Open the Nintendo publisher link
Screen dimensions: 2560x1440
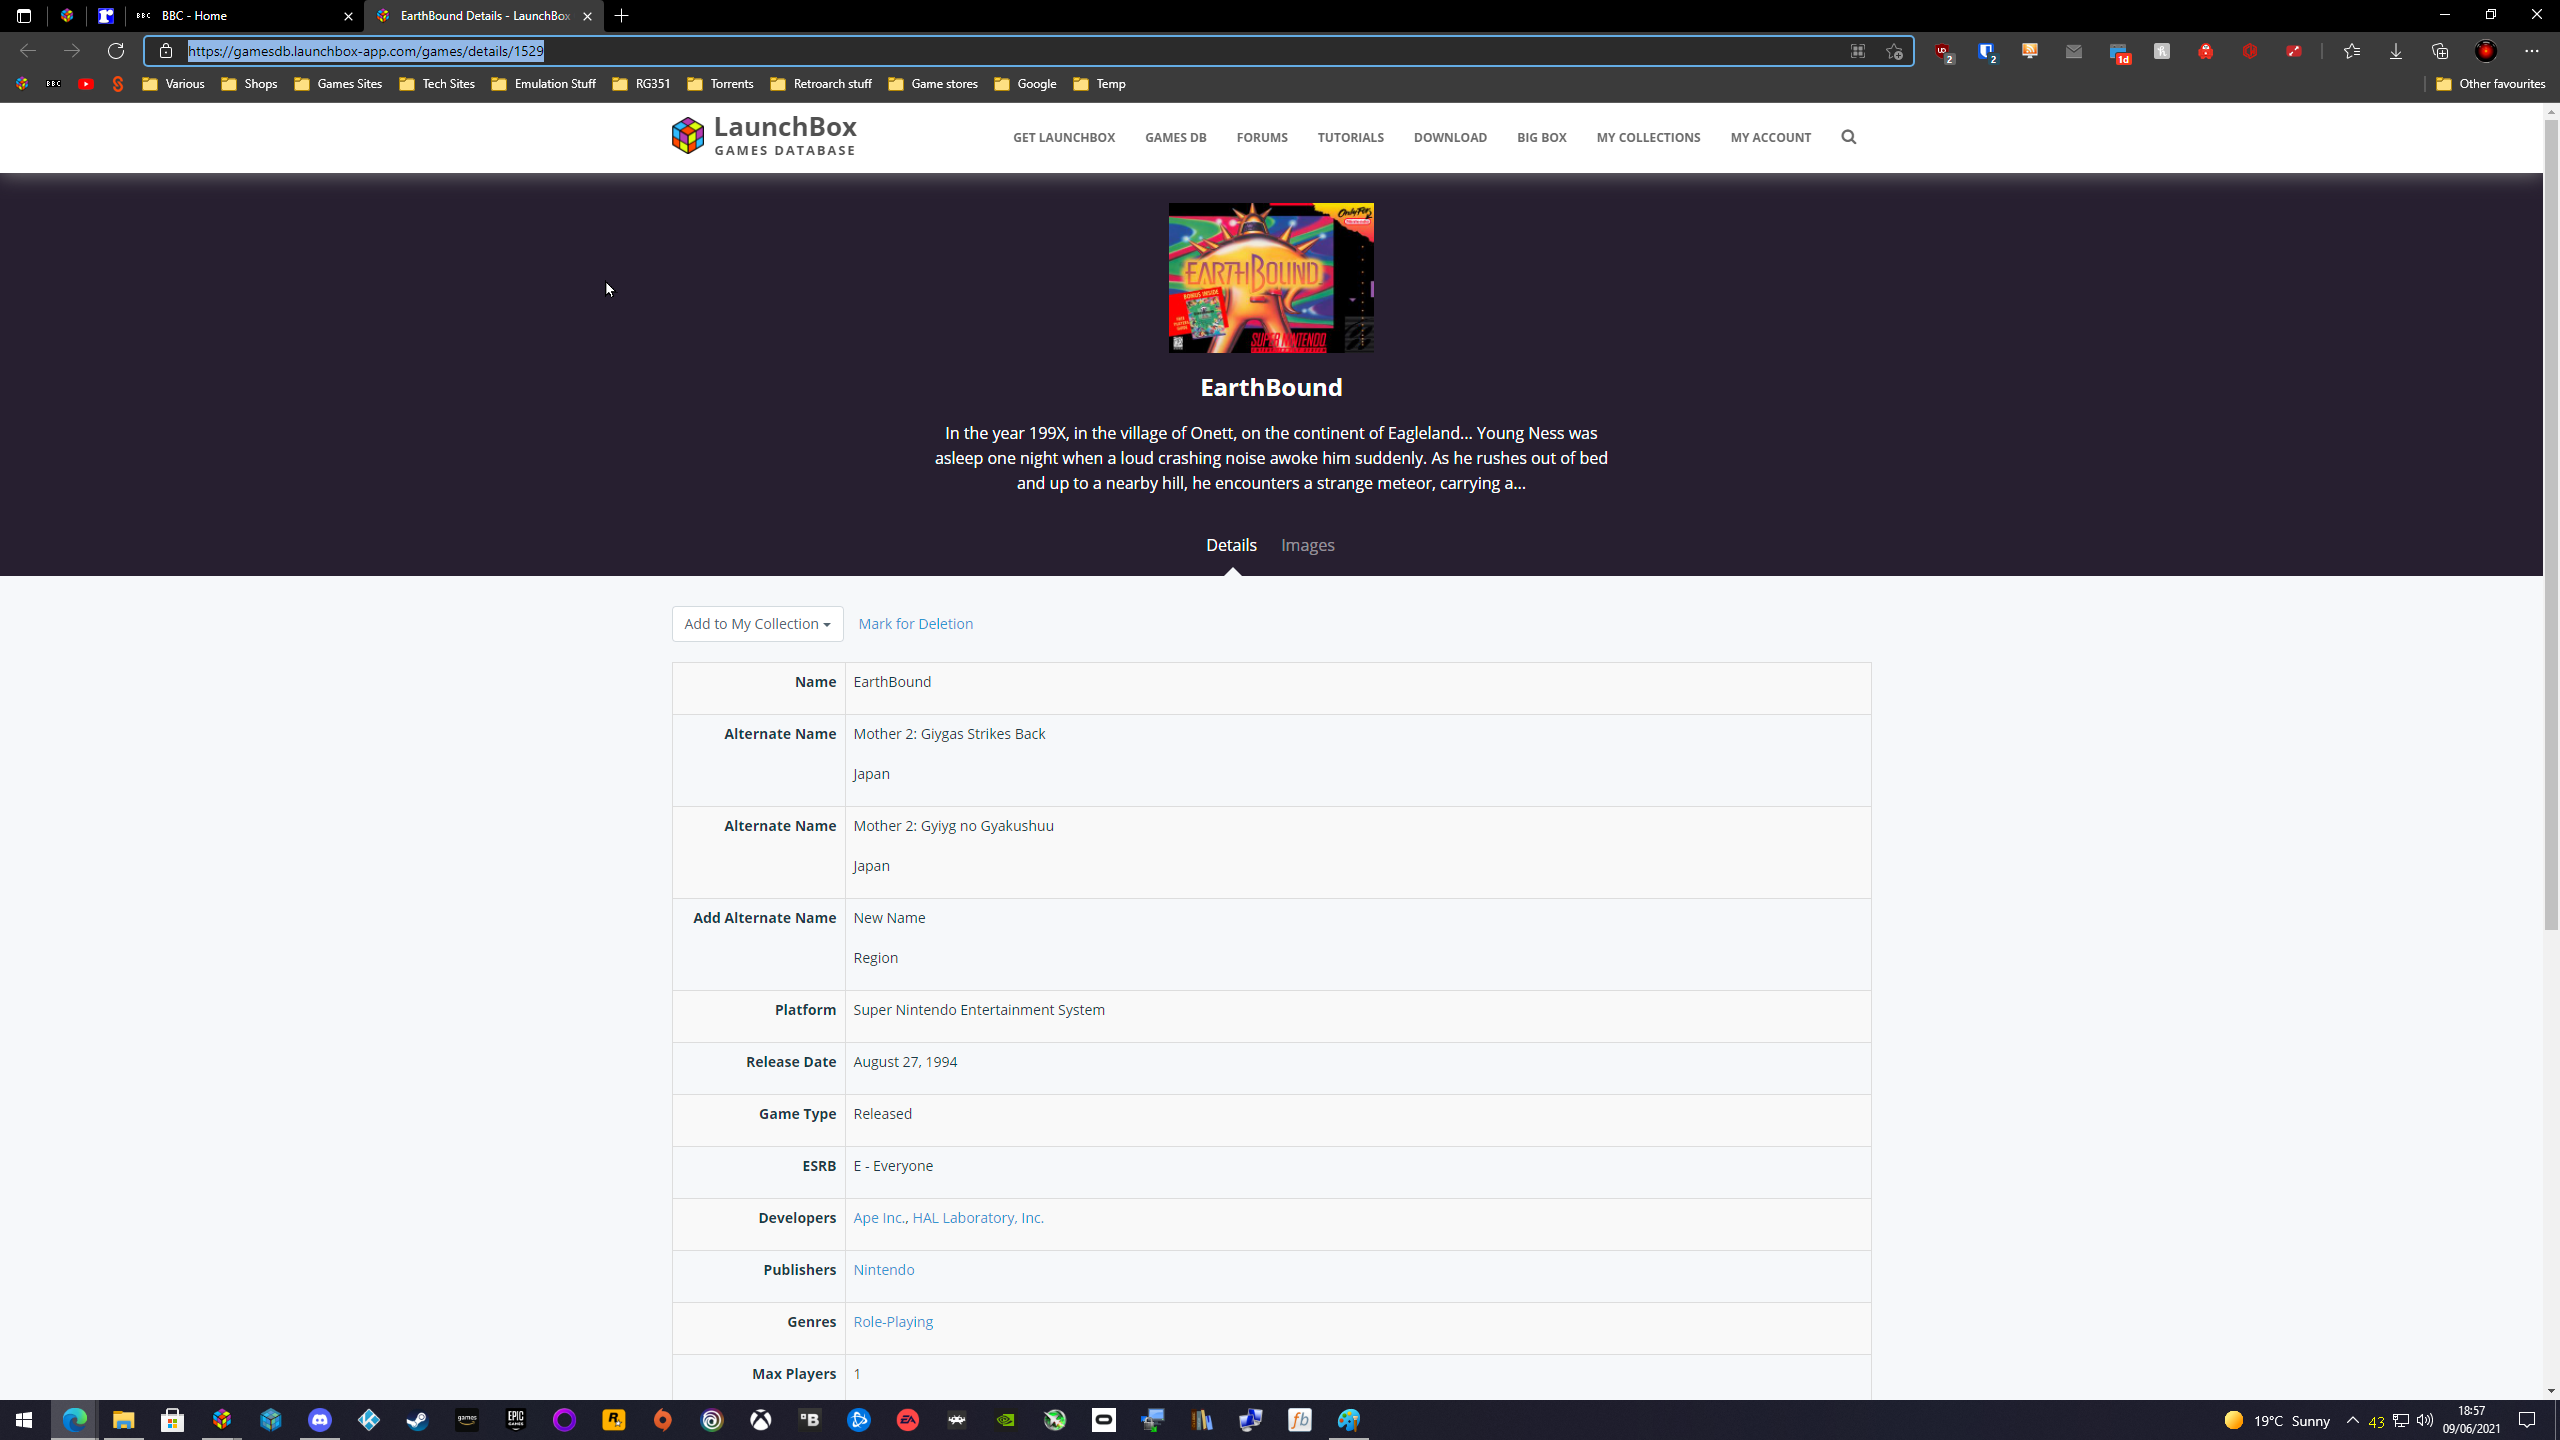884,1270
